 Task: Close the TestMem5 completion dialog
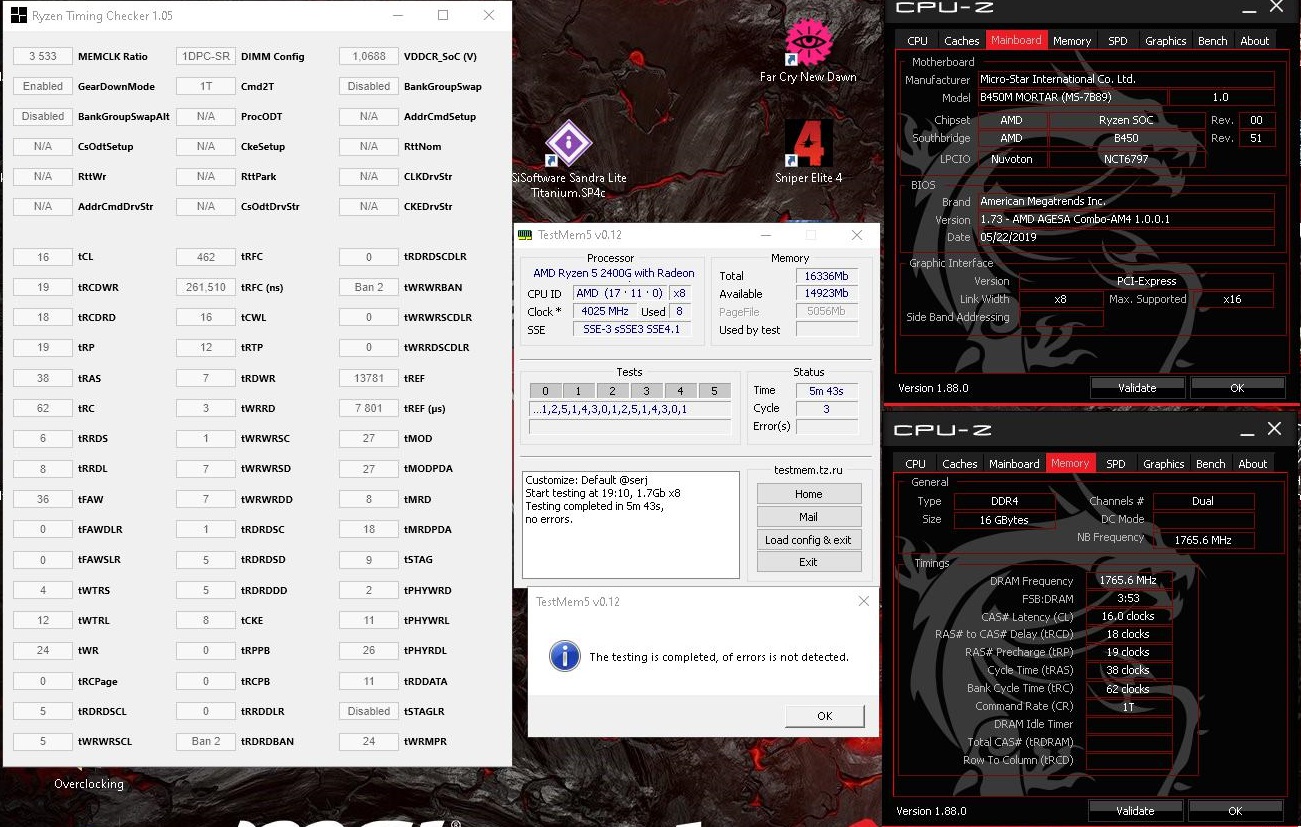click(863, 601)
